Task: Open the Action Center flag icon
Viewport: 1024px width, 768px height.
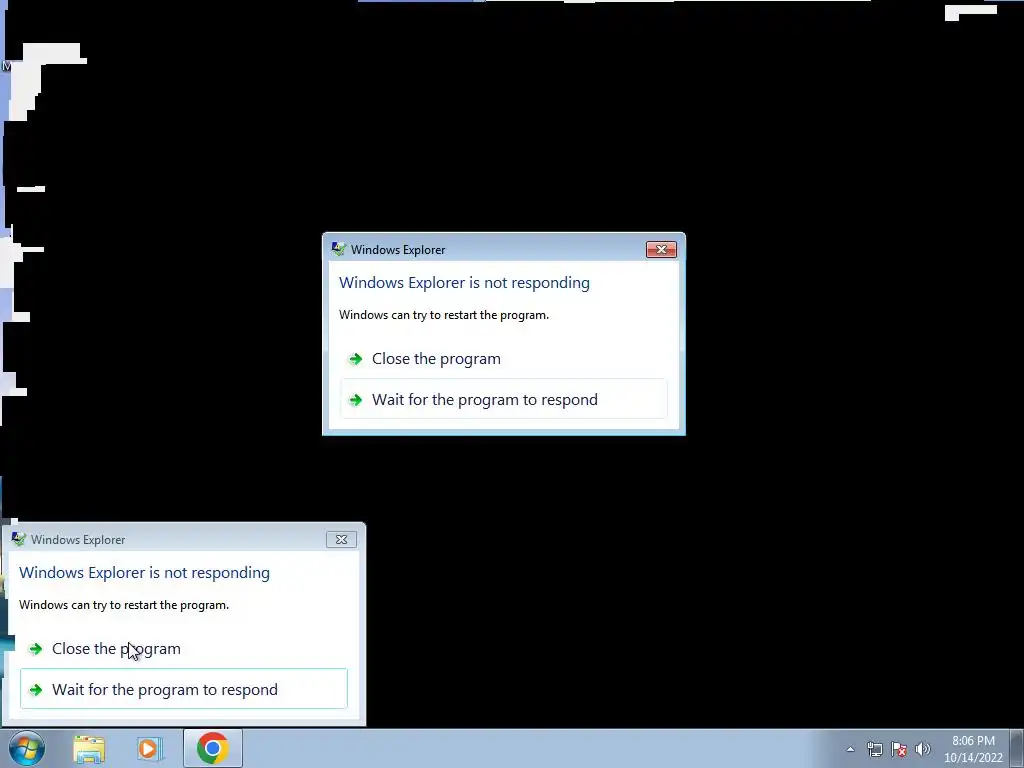Action: [x=899, y=749]
